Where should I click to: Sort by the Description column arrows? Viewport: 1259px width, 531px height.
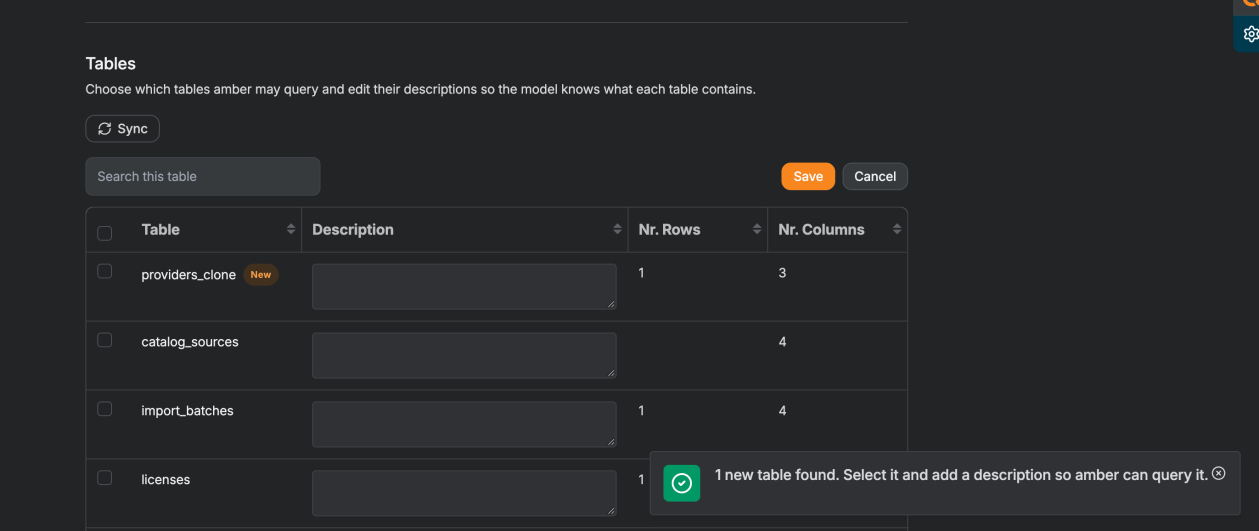pos(617,229)
